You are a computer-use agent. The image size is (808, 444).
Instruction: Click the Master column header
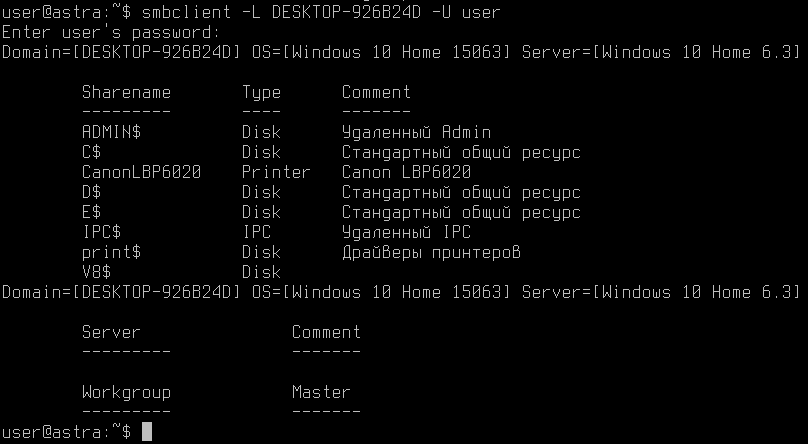point(321,392)
